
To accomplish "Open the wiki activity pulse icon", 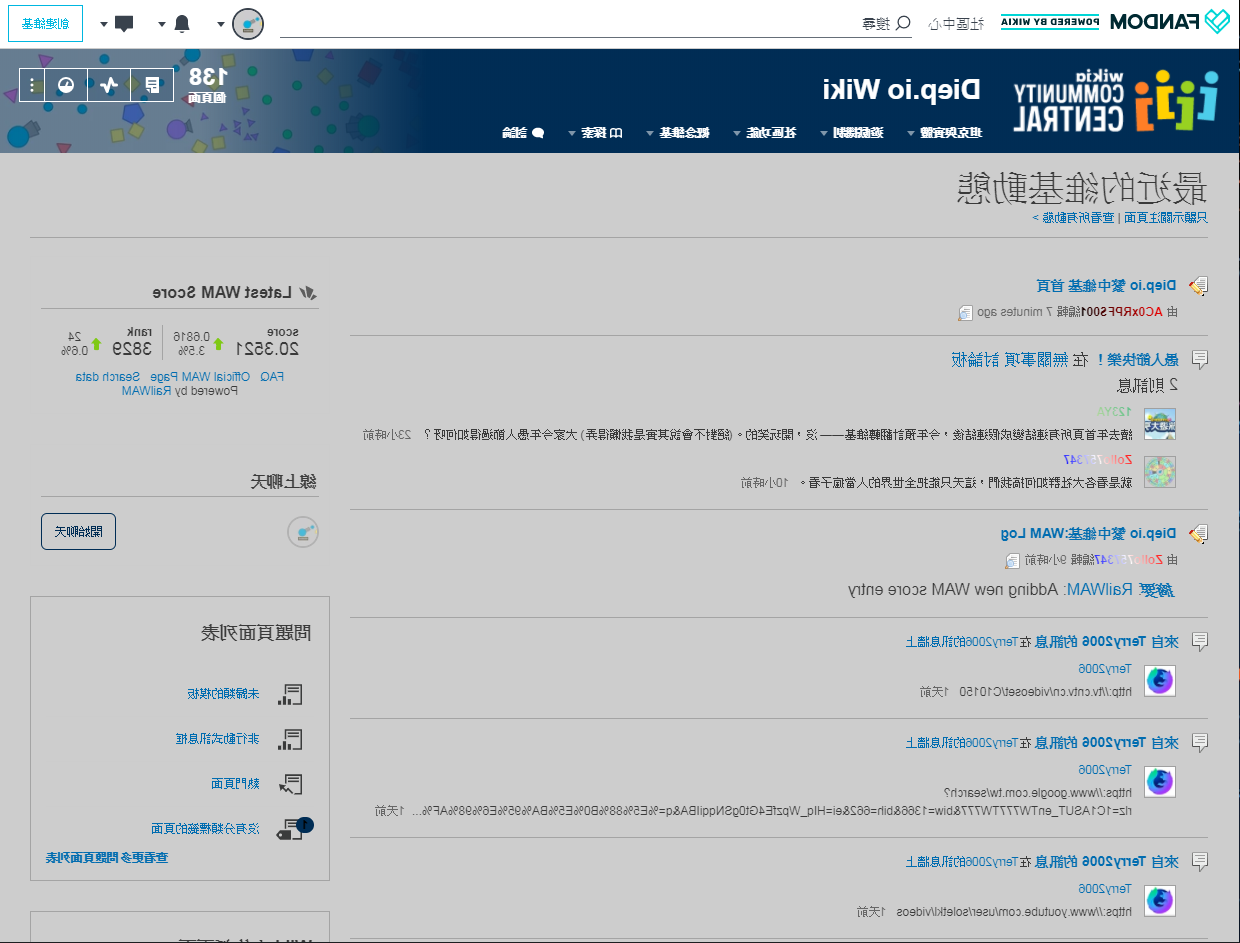I will coord(109,85).
